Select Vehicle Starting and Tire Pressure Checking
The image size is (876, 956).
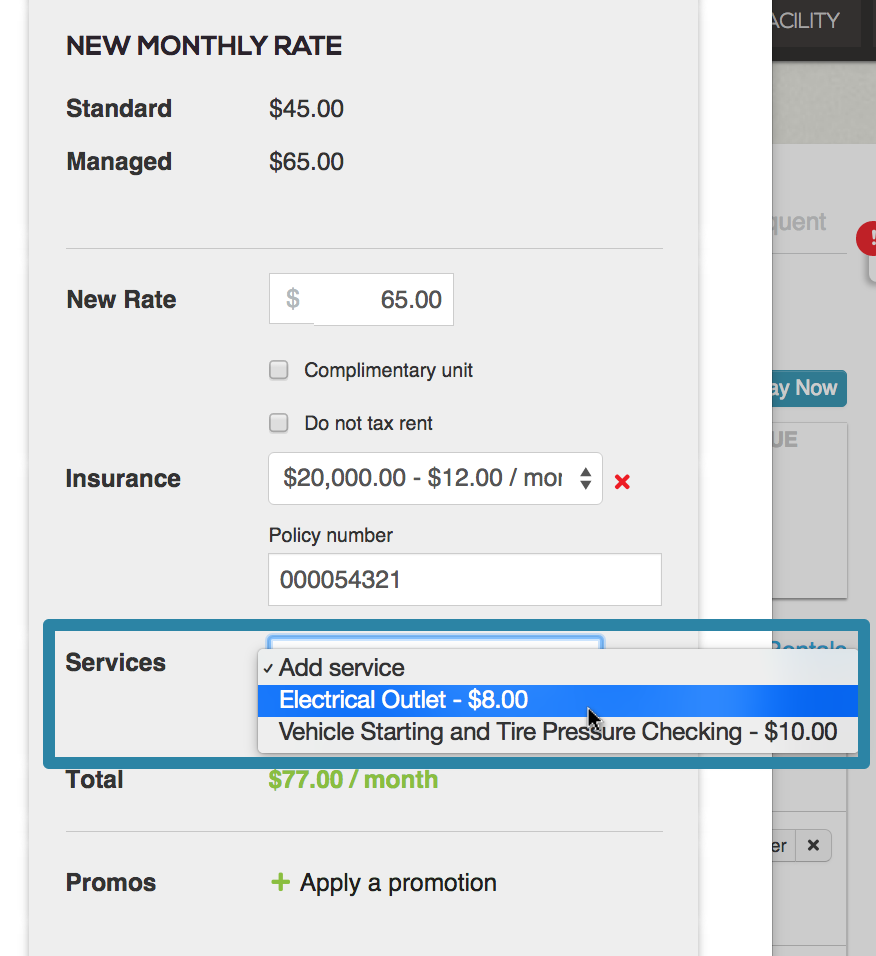tap(557, 732)
